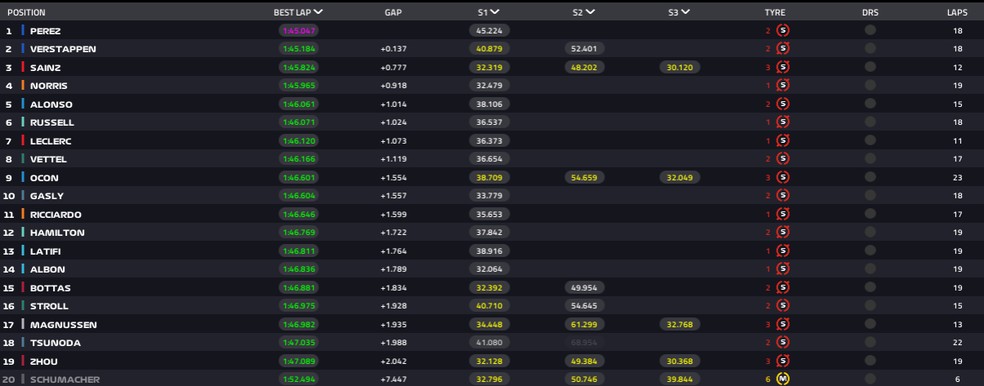Open the S3 sector column dropdown
This screenshot has height=386, width=984.
pyautogui.click(x=685, y=12)
